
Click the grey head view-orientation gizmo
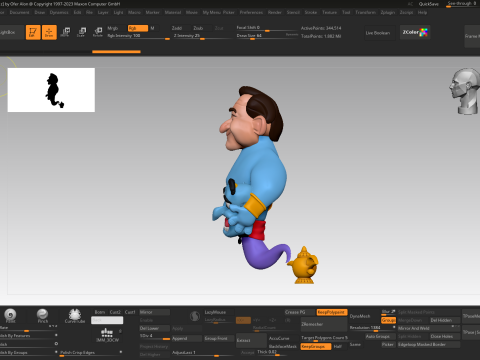tap(465, 91)
